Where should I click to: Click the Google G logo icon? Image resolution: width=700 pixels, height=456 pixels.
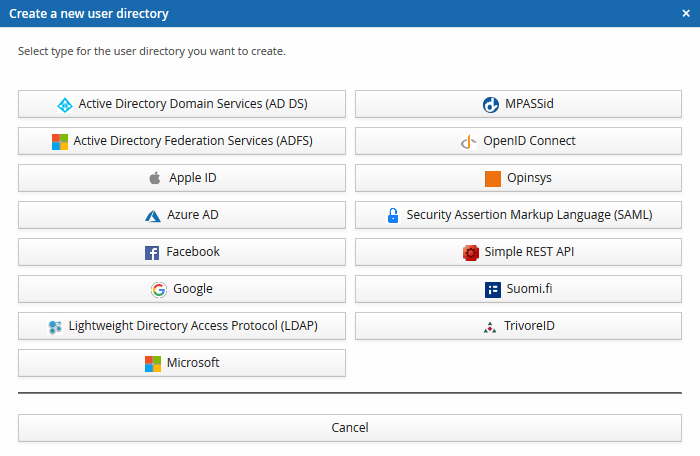tap(159, 290)
